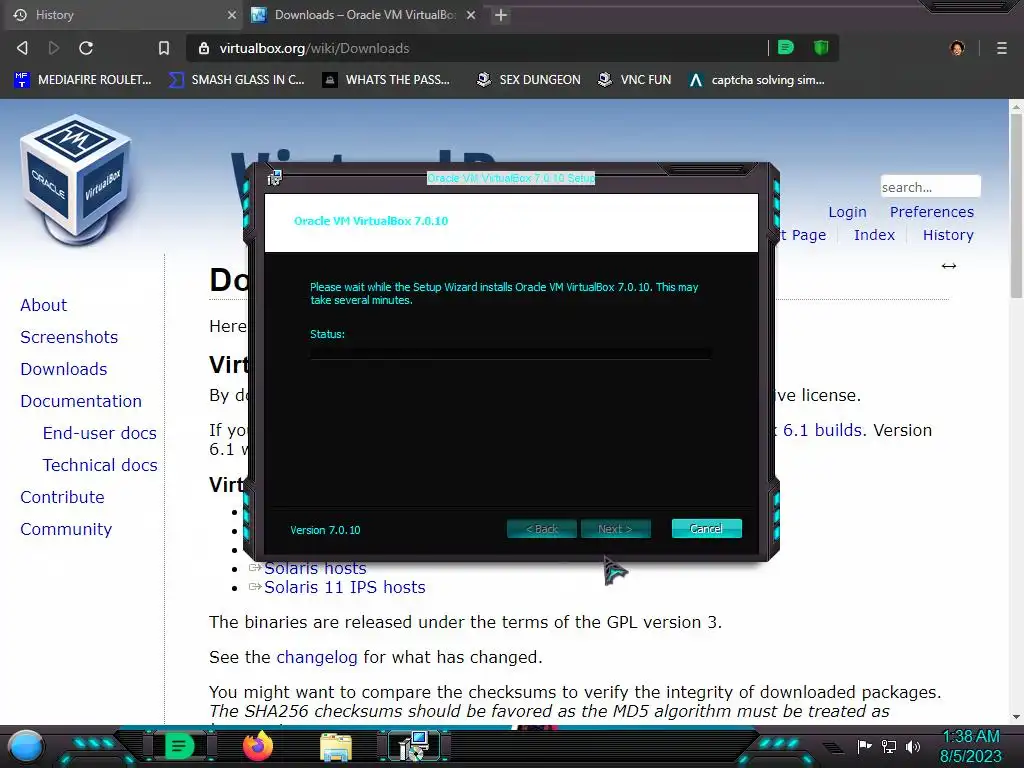Open the network tray icon

click(888, 746)
